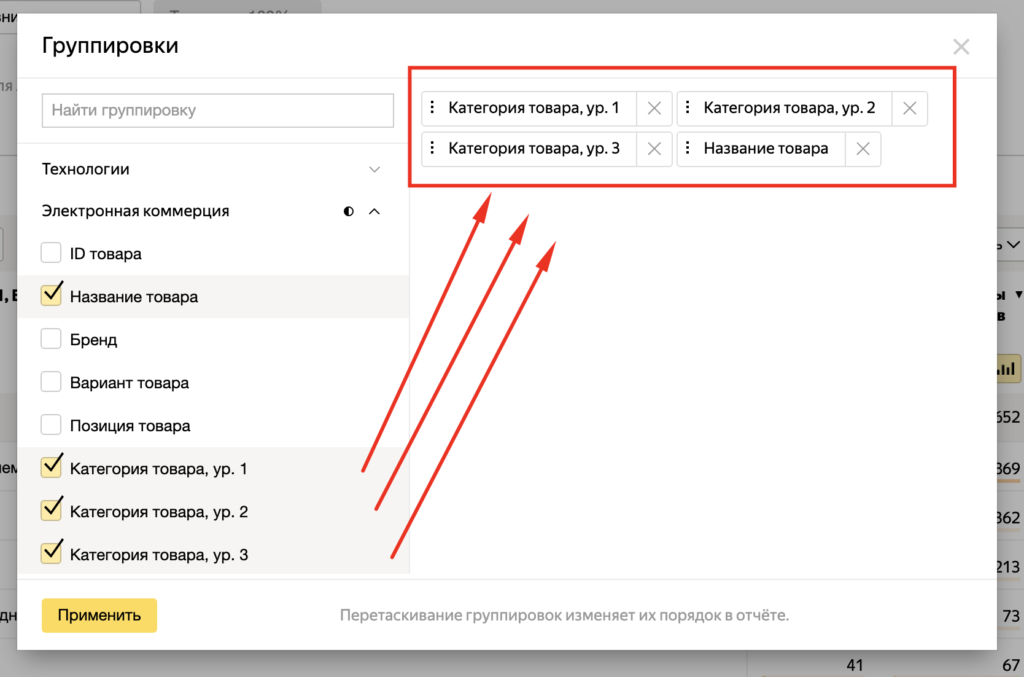Uncheck Категория товара, ур. 1 checkbox
The width and height of the screenshot is (1024, 677).
click(51, 467)
